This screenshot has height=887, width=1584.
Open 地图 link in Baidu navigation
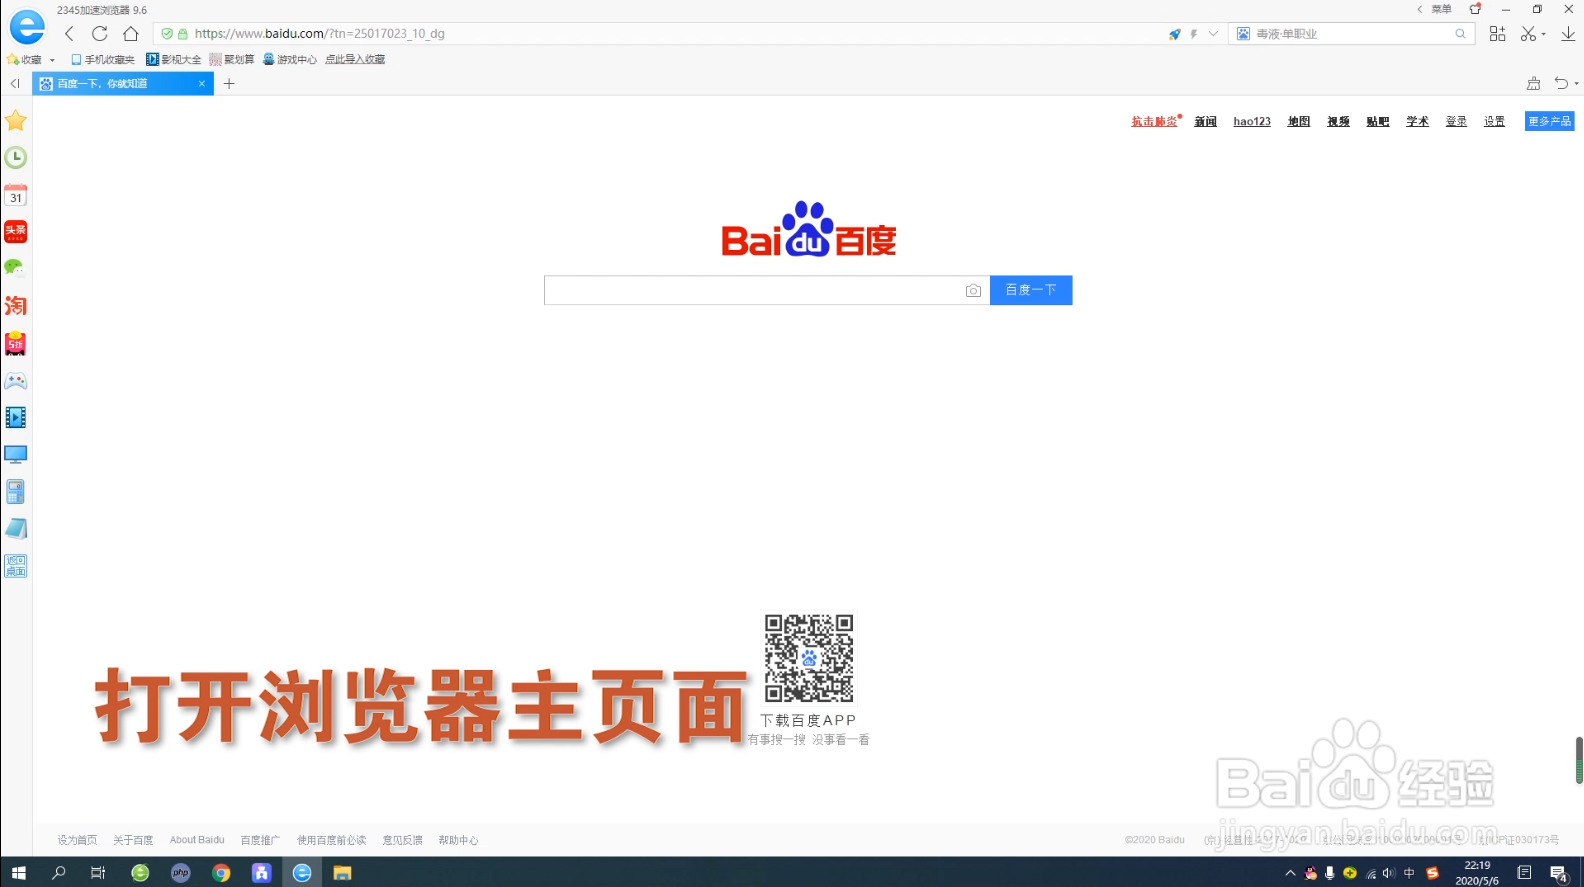coord(1299,121)
